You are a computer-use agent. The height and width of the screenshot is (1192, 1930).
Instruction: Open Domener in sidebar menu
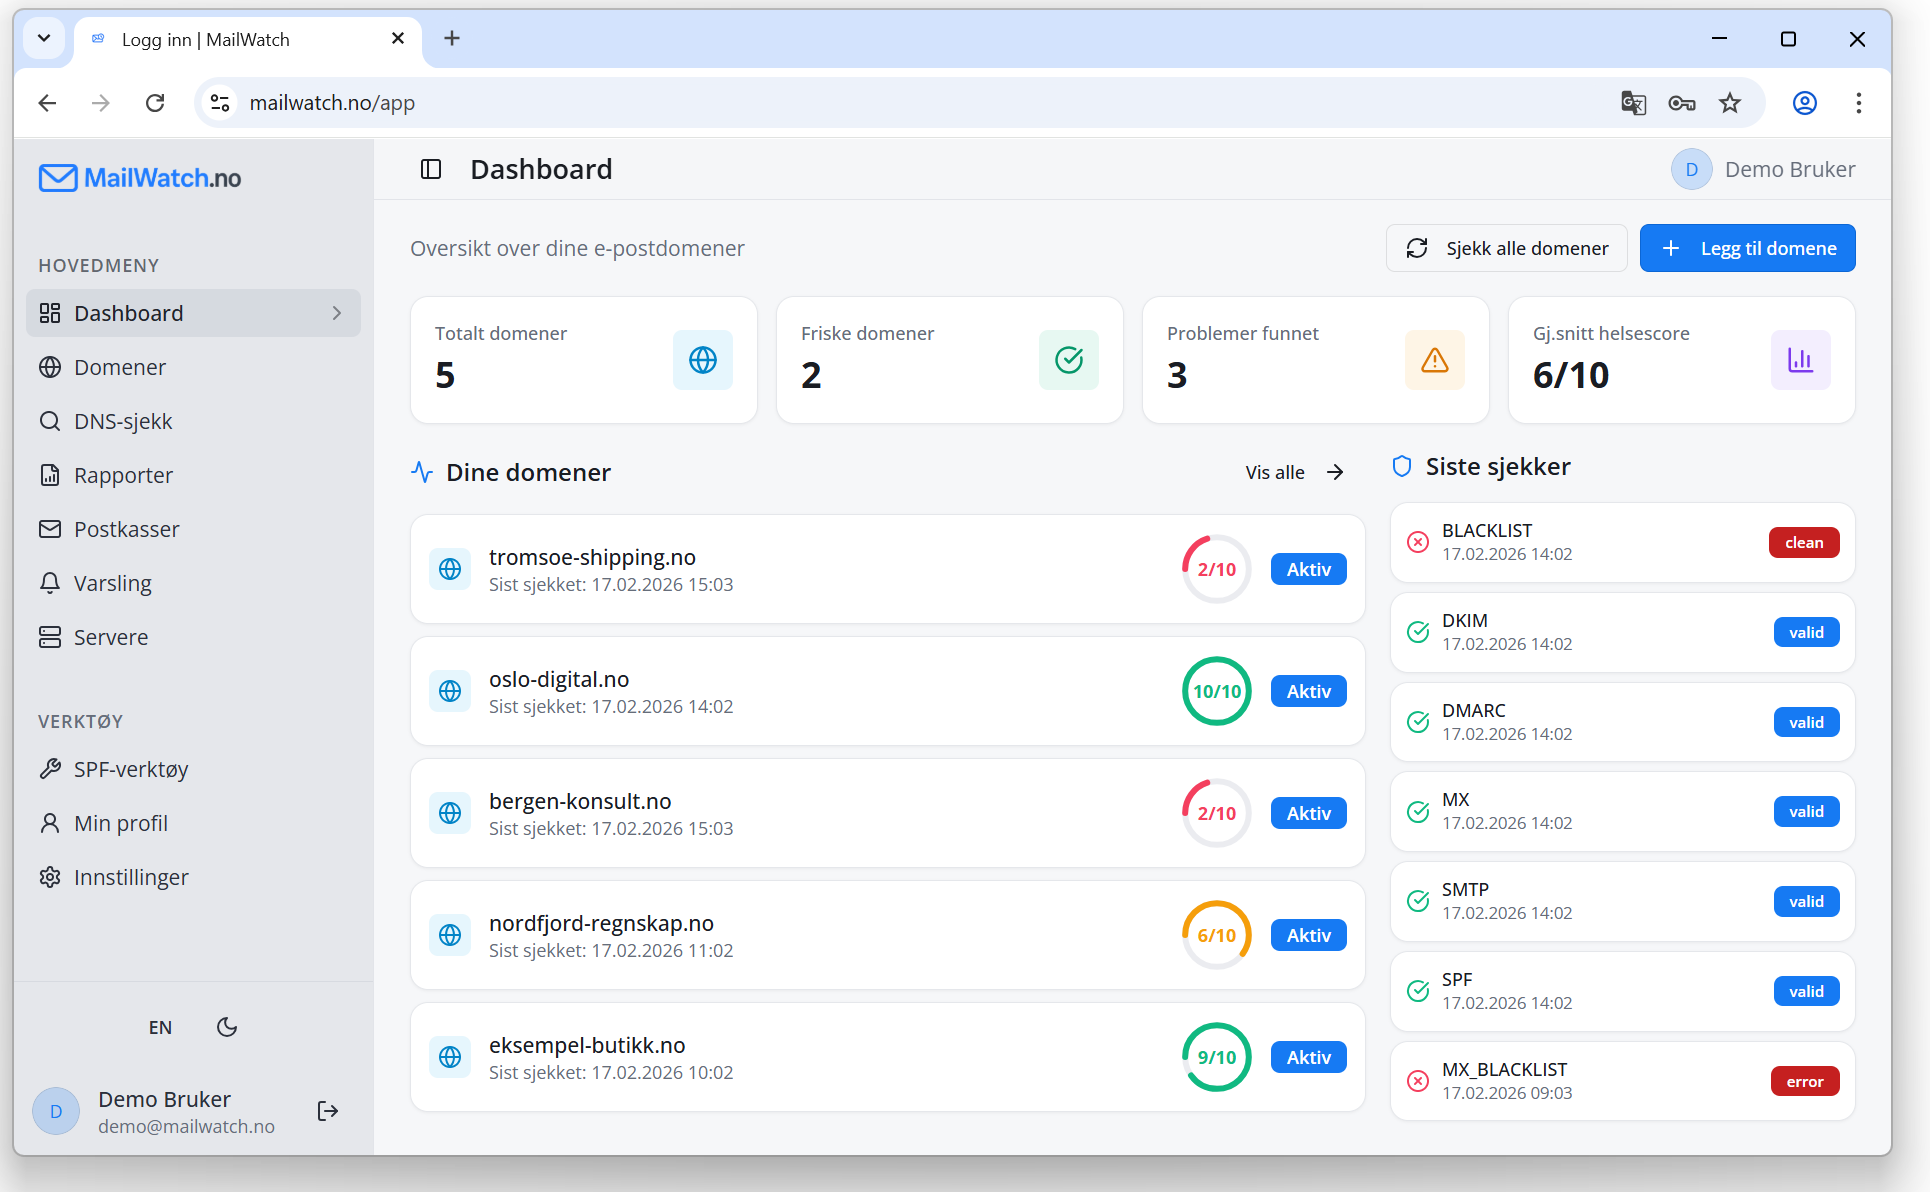pos(120,367)
